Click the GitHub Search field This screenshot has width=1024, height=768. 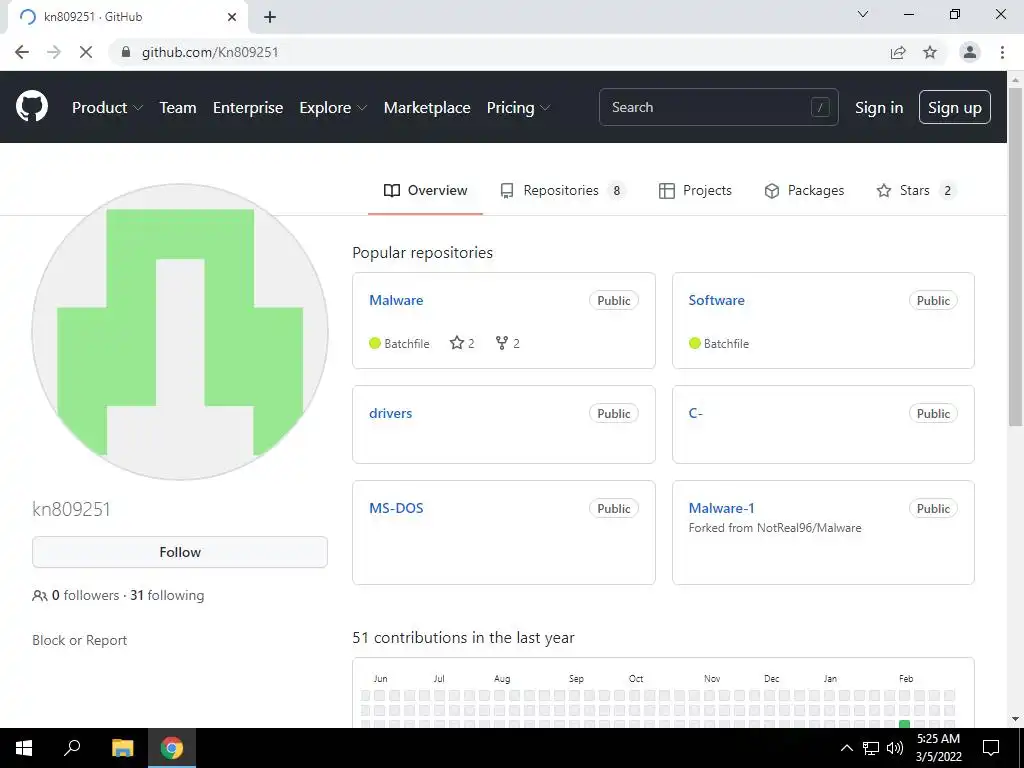coord(718,107)
